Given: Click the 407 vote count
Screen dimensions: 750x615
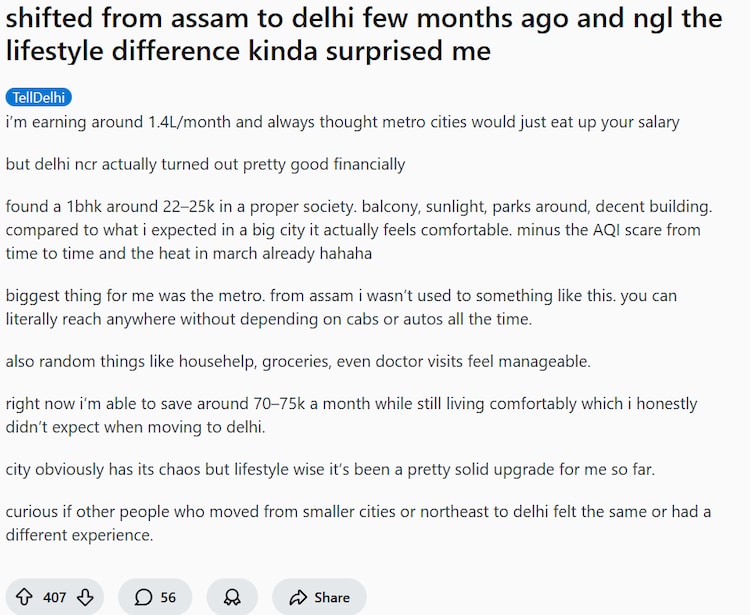Looking at the screenshot, I should (x=55, y=597).
